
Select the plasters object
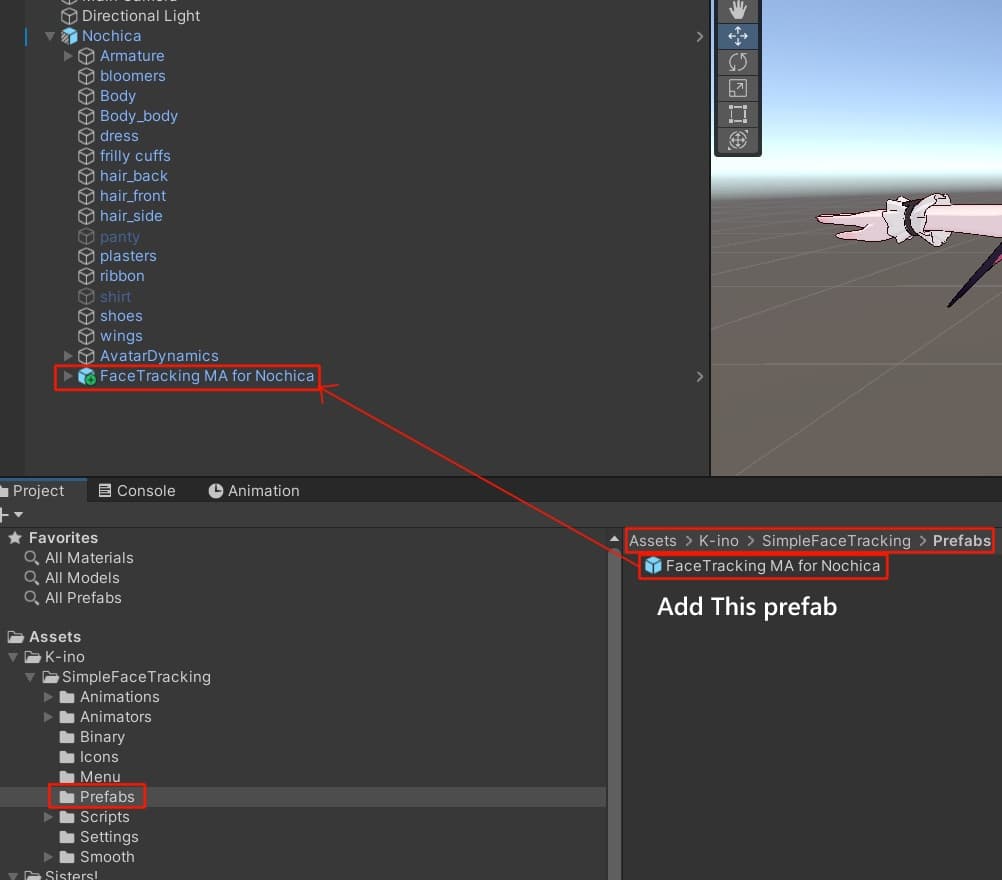tap(128, 256)
